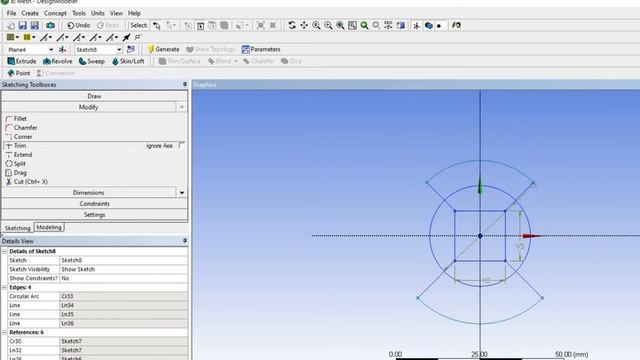The width and height of the screenshot is (640, 360).
Task: Open the Sketch8 sketch dropdown
Action: [119, 49]
